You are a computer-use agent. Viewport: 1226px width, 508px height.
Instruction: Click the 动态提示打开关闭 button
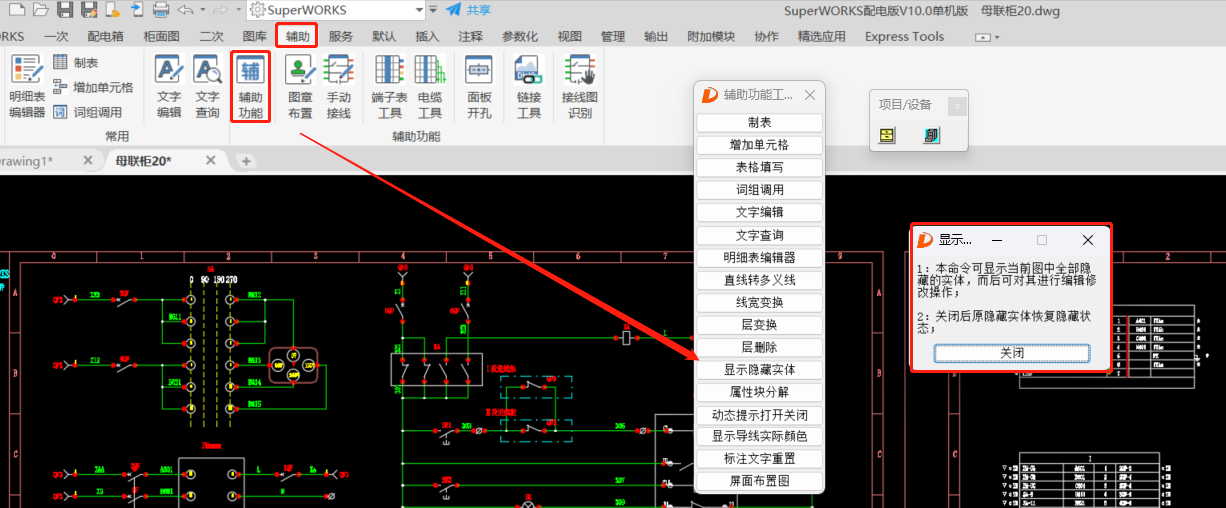759,414
